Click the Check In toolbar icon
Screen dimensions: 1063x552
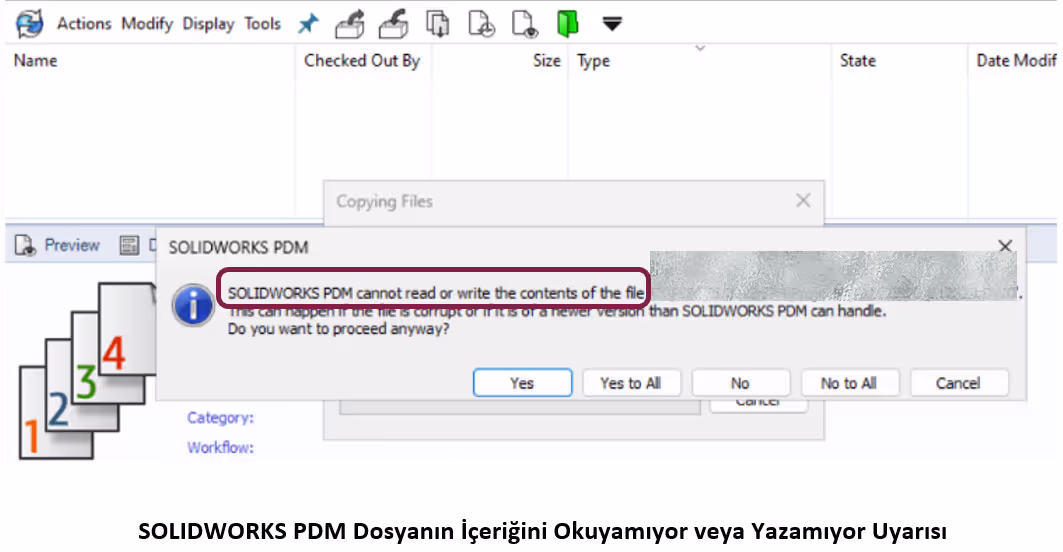click(x=394, y=24)
